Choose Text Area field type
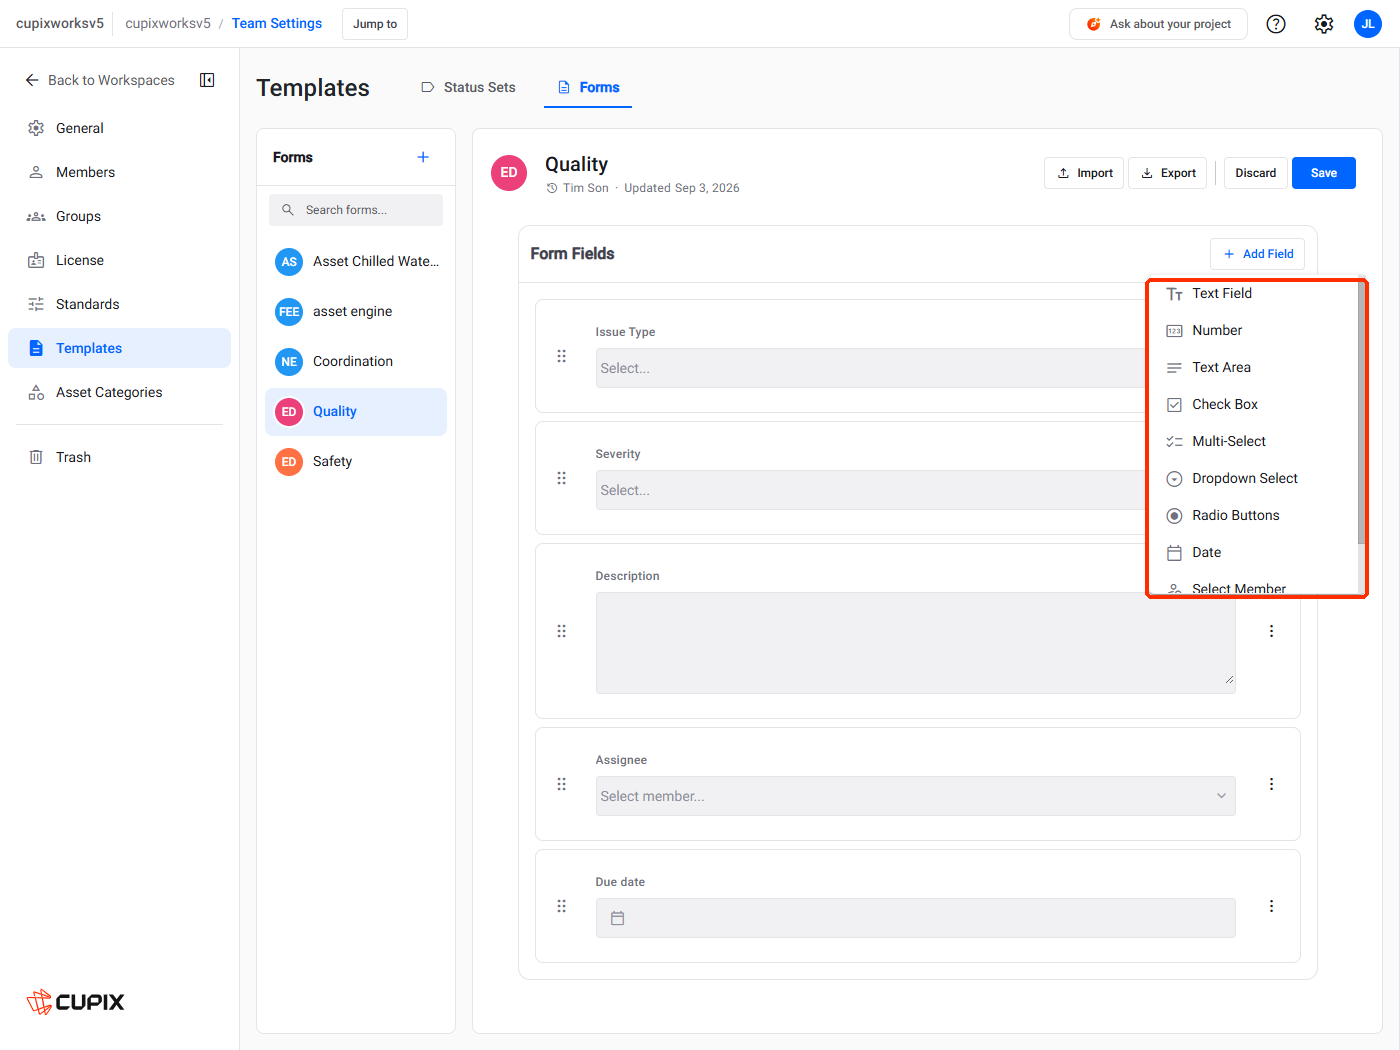This screenshot has height=1050, width=1400. [1254, 367]
